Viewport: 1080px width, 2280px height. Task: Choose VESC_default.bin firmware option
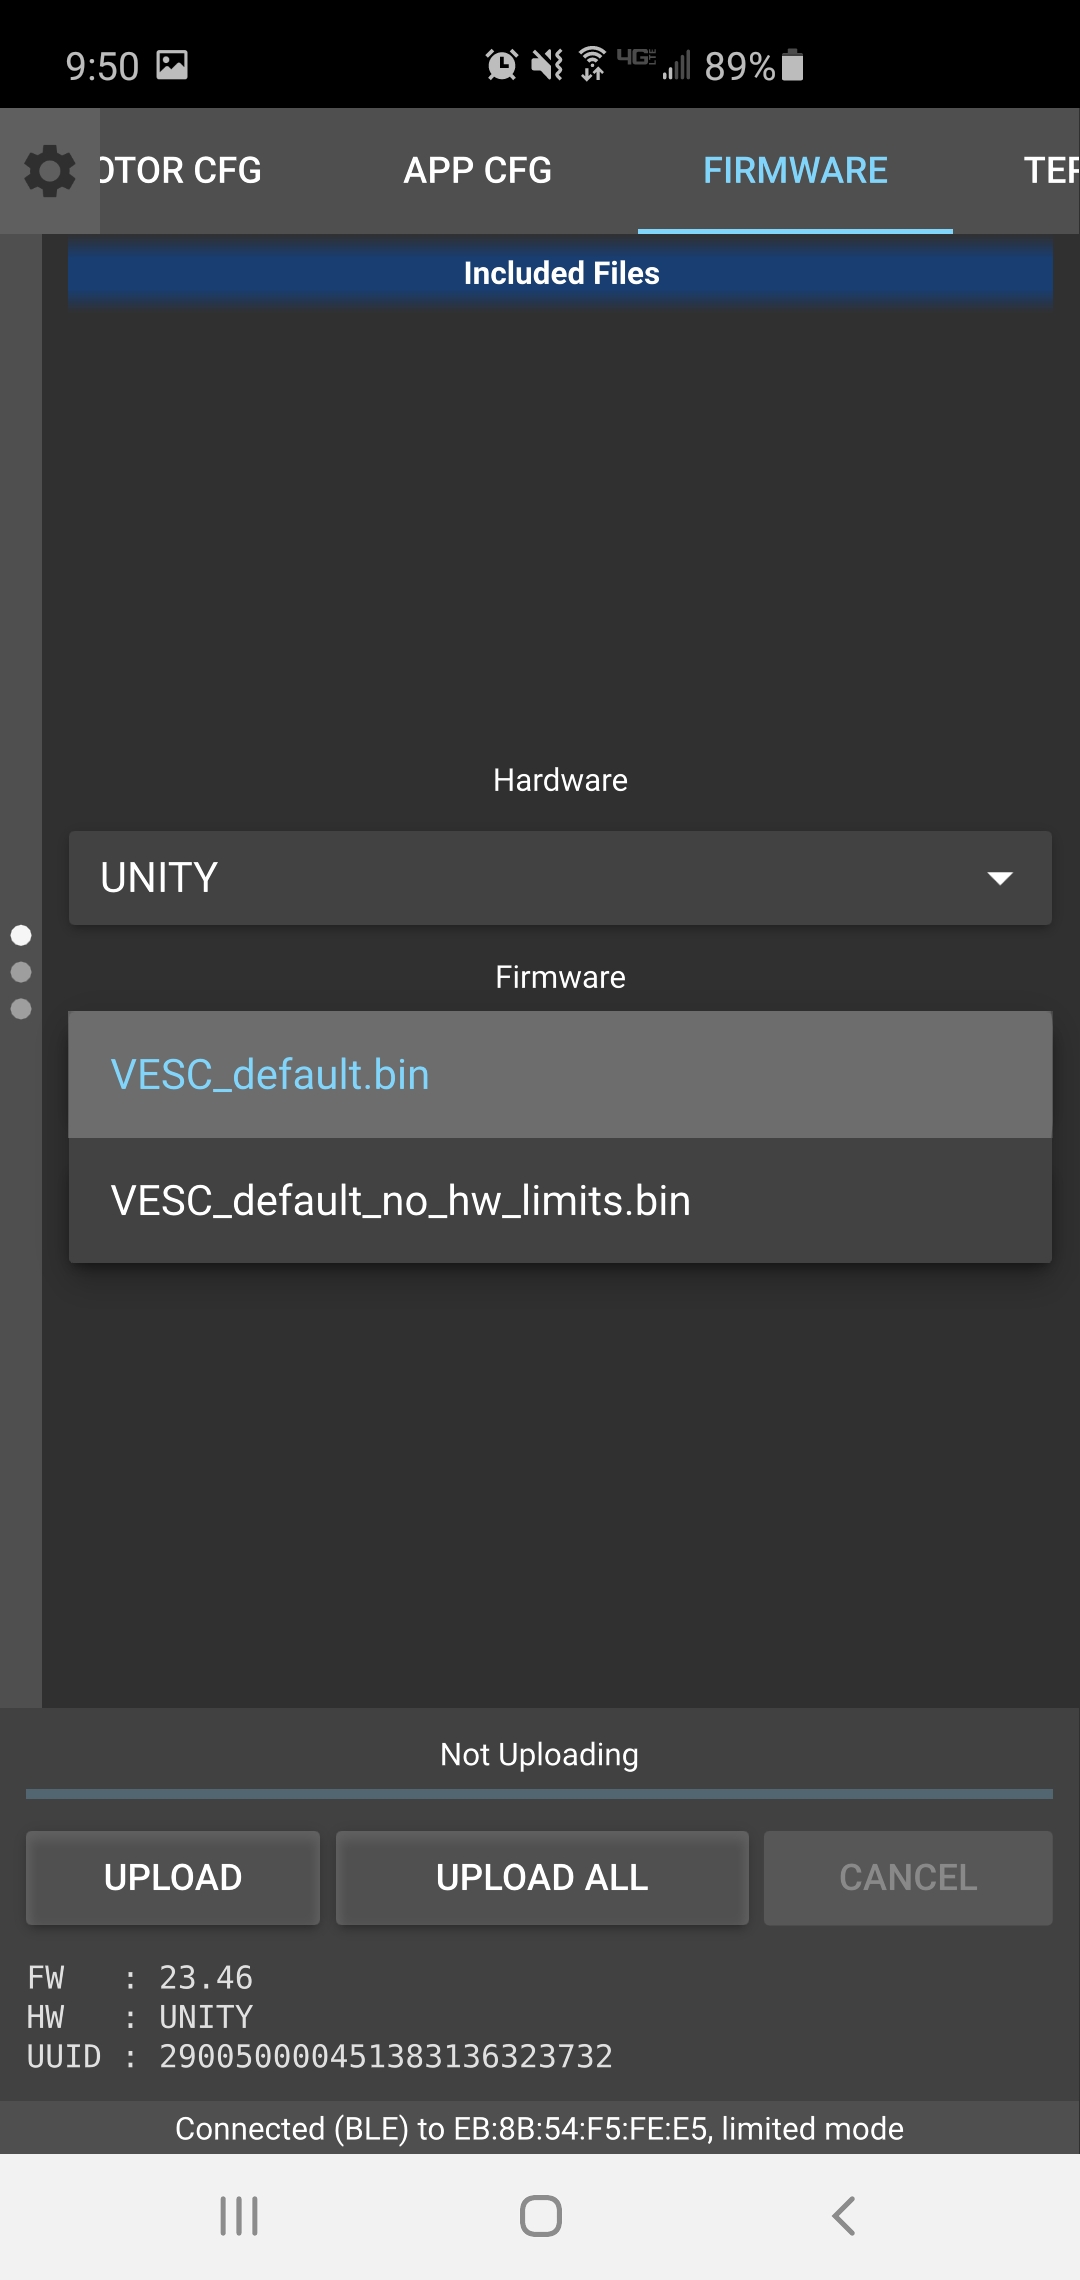pyautogui.click(x=560, y=1075)
